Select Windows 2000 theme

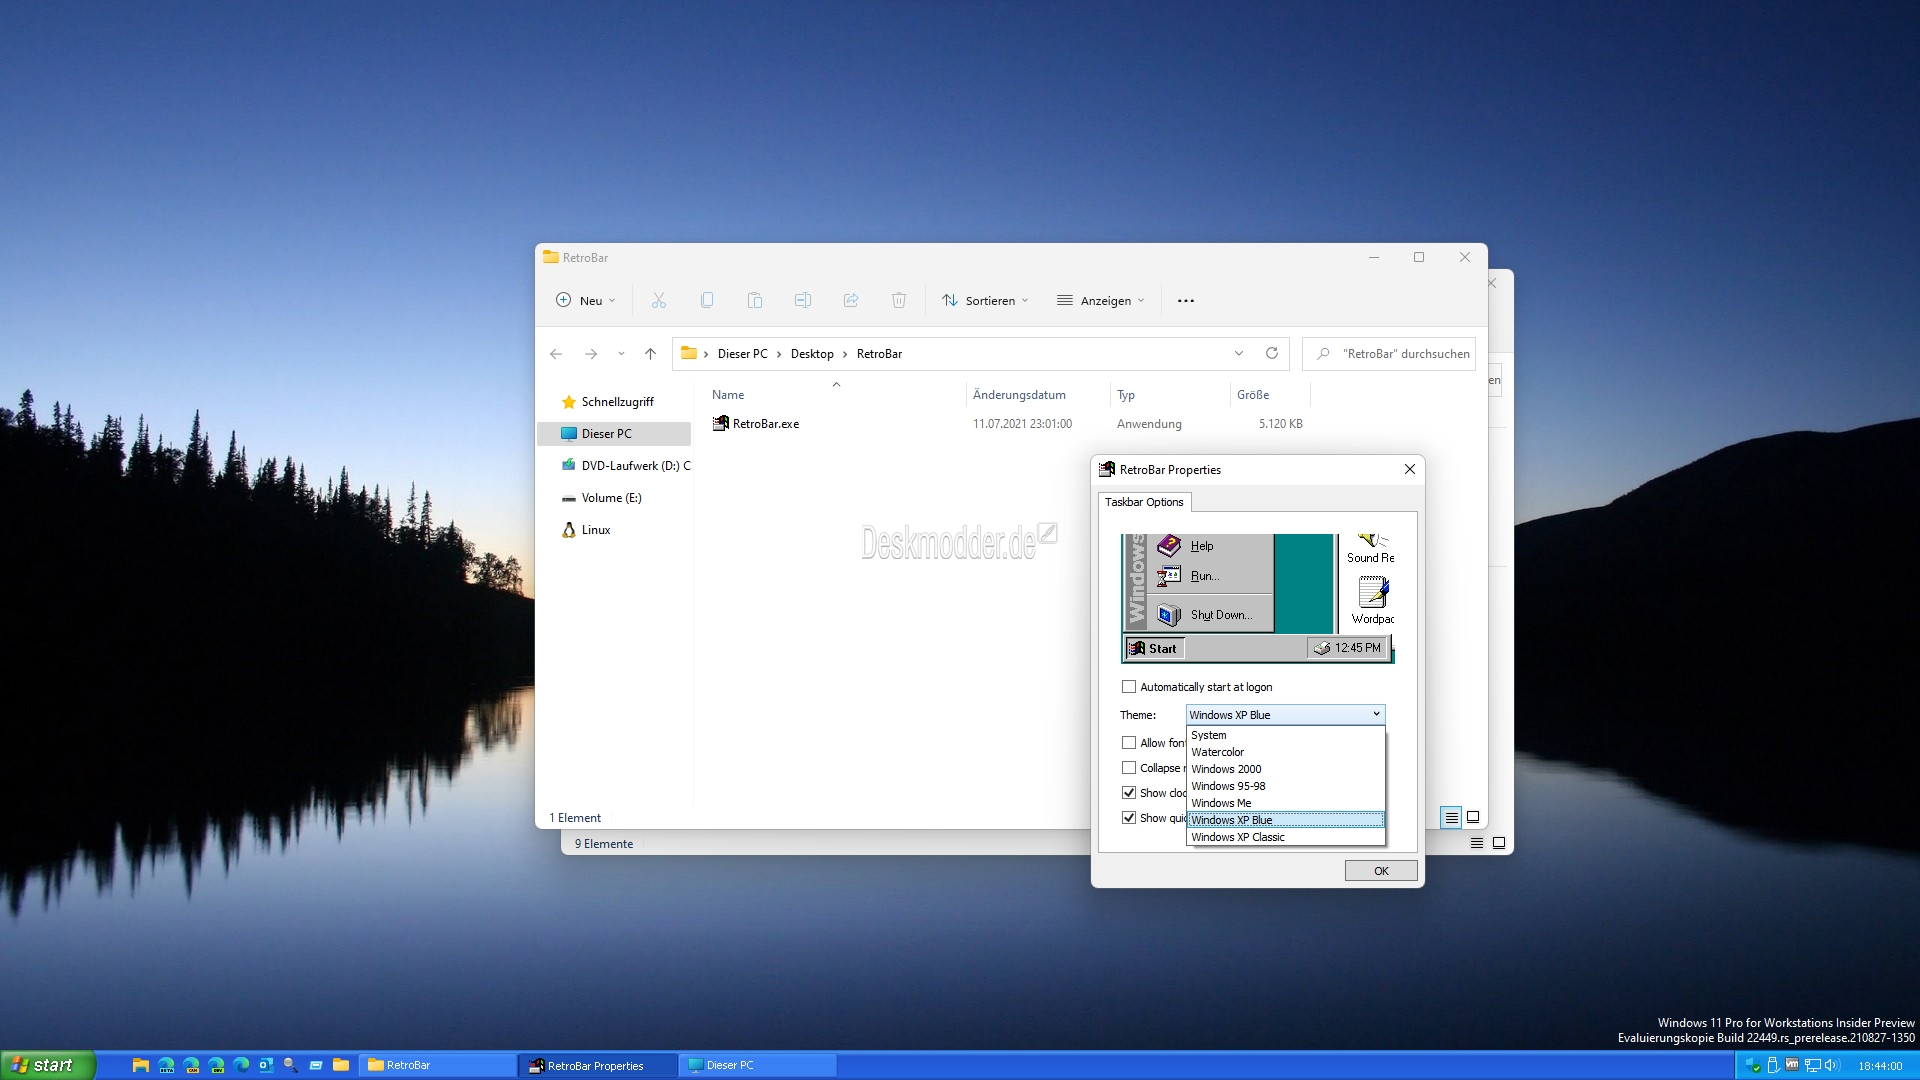[x=1285, y=769]
